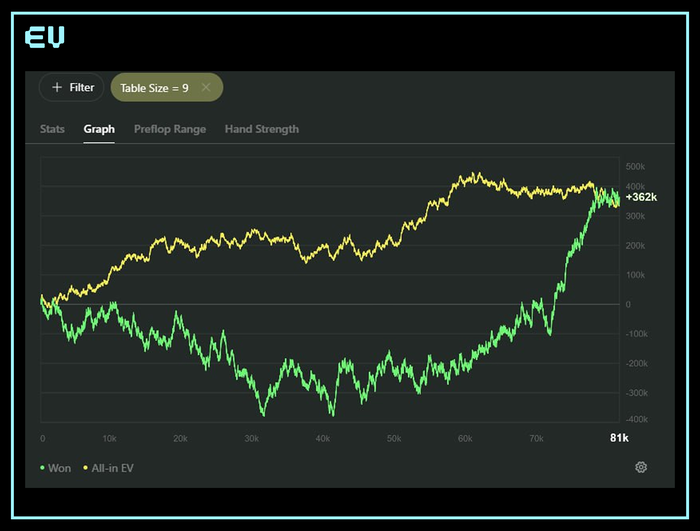Toggle the Won series in legend
Screen dimensions: 700x531
pos(55,468)
